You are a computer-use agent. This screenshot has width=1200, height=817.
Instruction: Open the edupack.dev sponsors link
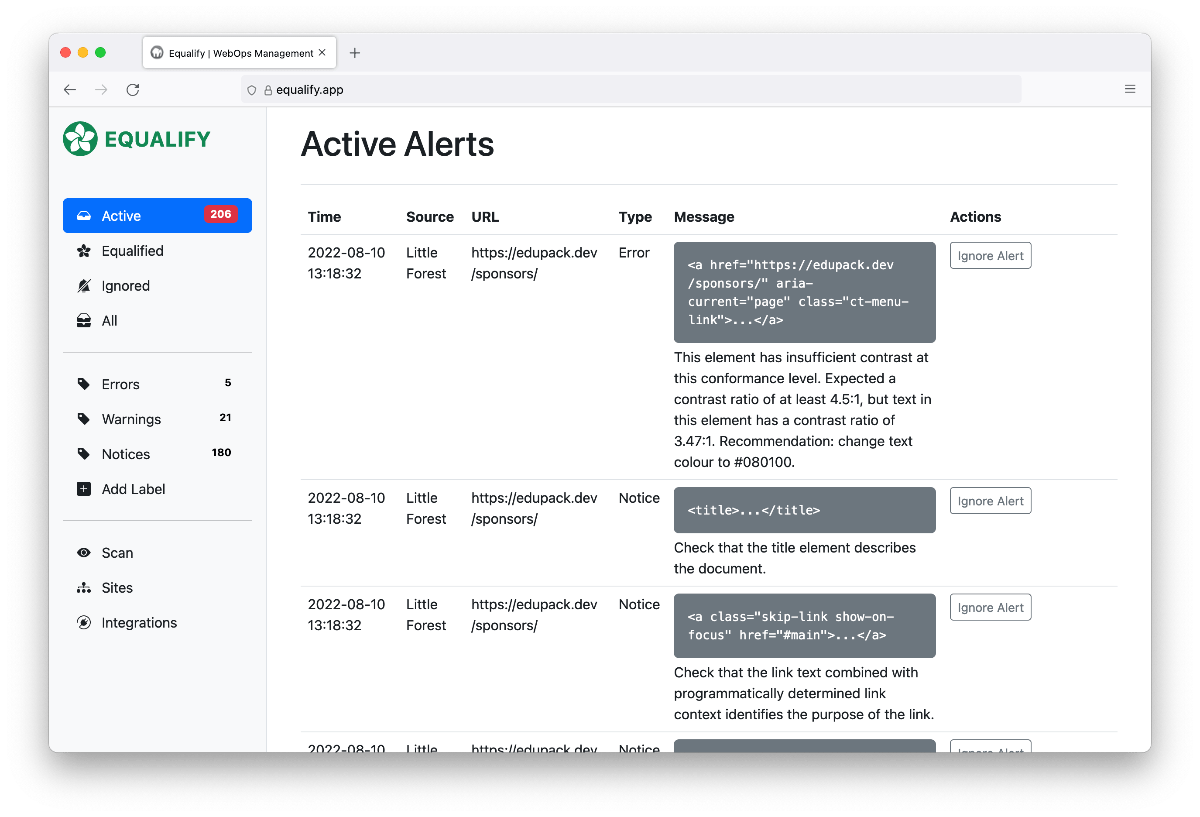(534, 263)
